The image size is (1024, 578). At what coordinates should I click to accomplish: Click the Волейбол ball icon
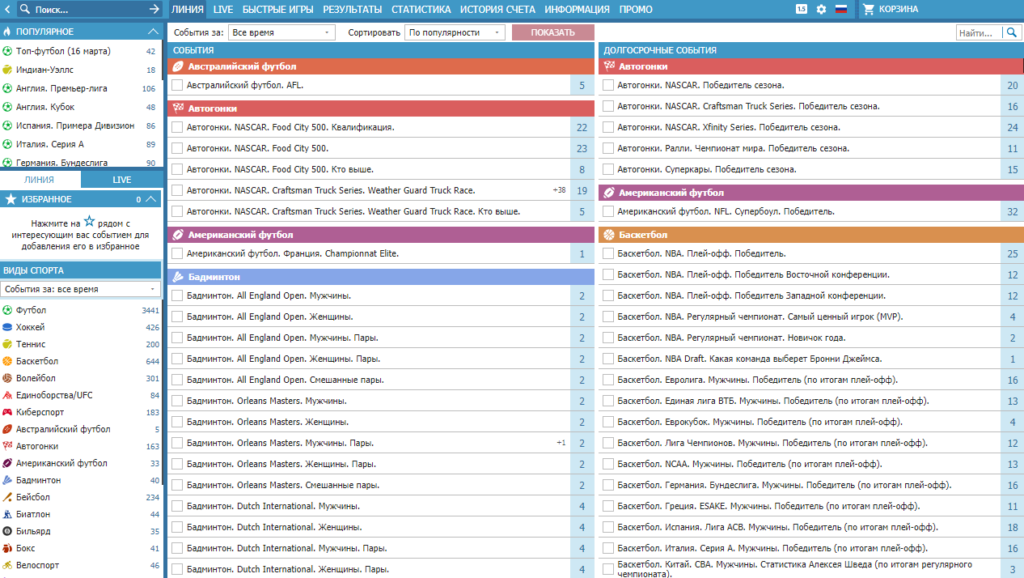pos(7,378)
